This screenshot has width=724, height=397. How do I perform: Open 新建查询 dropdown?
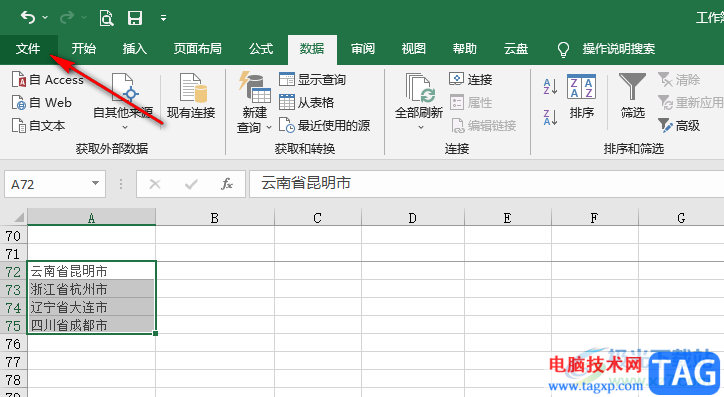click(x=254, y=102)
